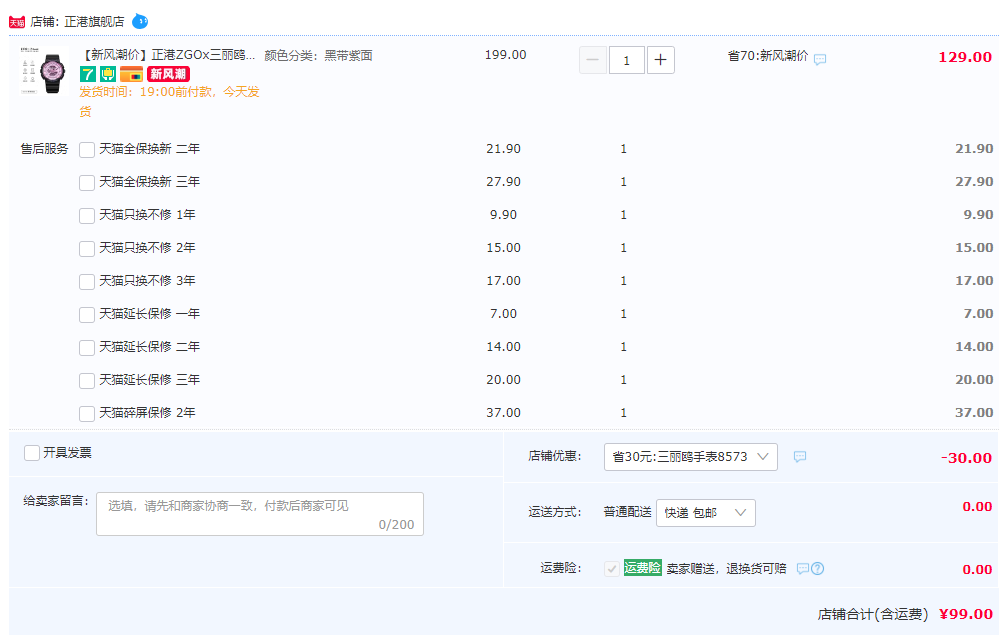Click the Tmall logo icon beside the store name
Screen dimensions: 999x635
[17, 22]
